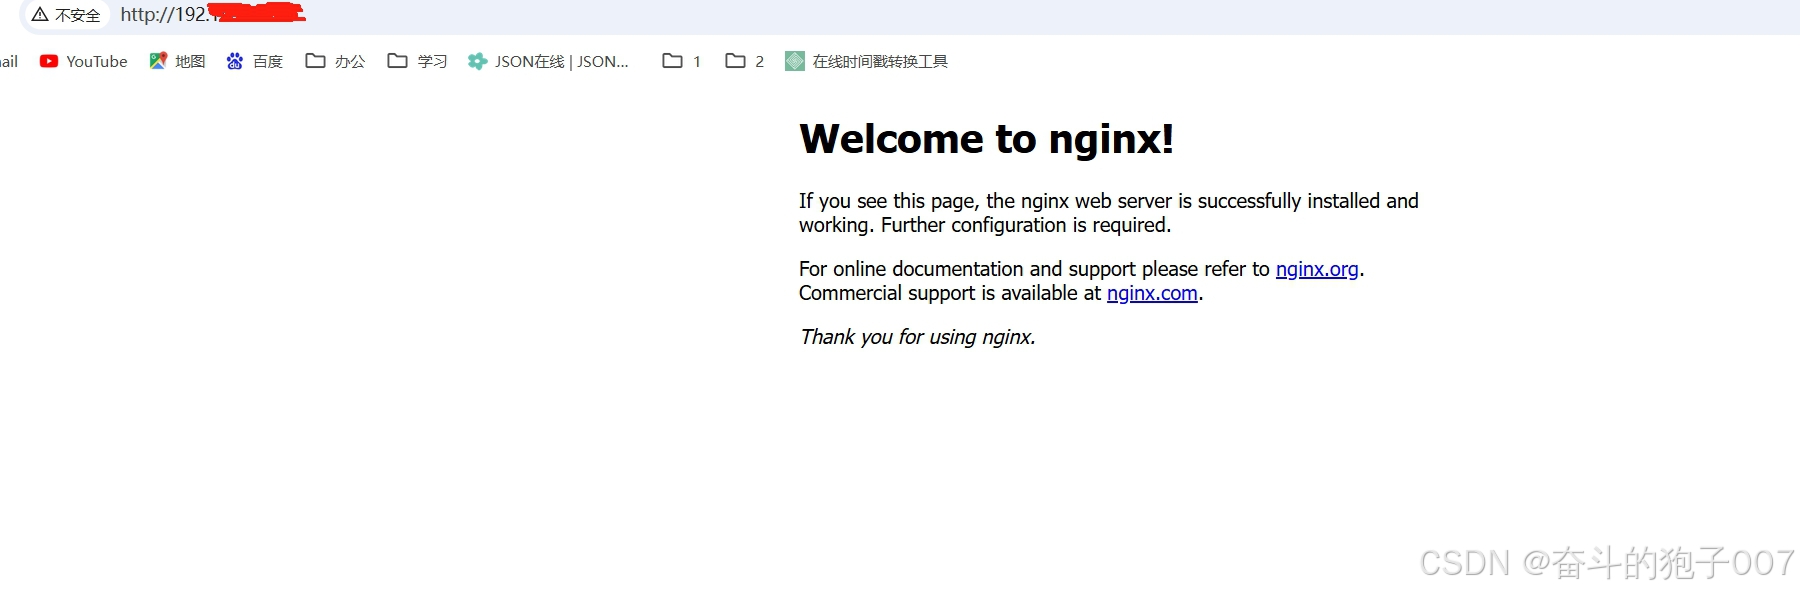Open the 在线时间戳转换工具 bookmark
The height and width of the screenshot is (595, 1800).
867,61
